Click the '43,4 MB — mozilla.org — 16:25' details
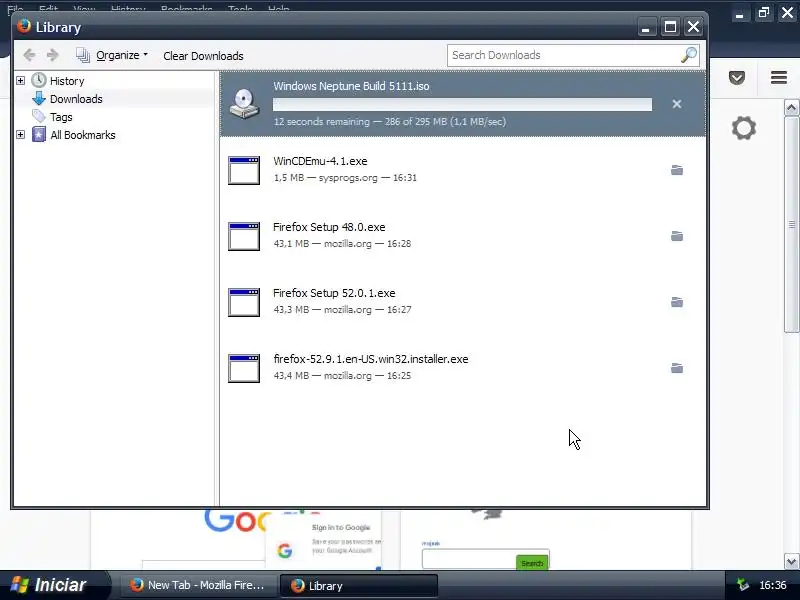Image resolution: width=800 pixels, height=600 pixels. point(342,376)
